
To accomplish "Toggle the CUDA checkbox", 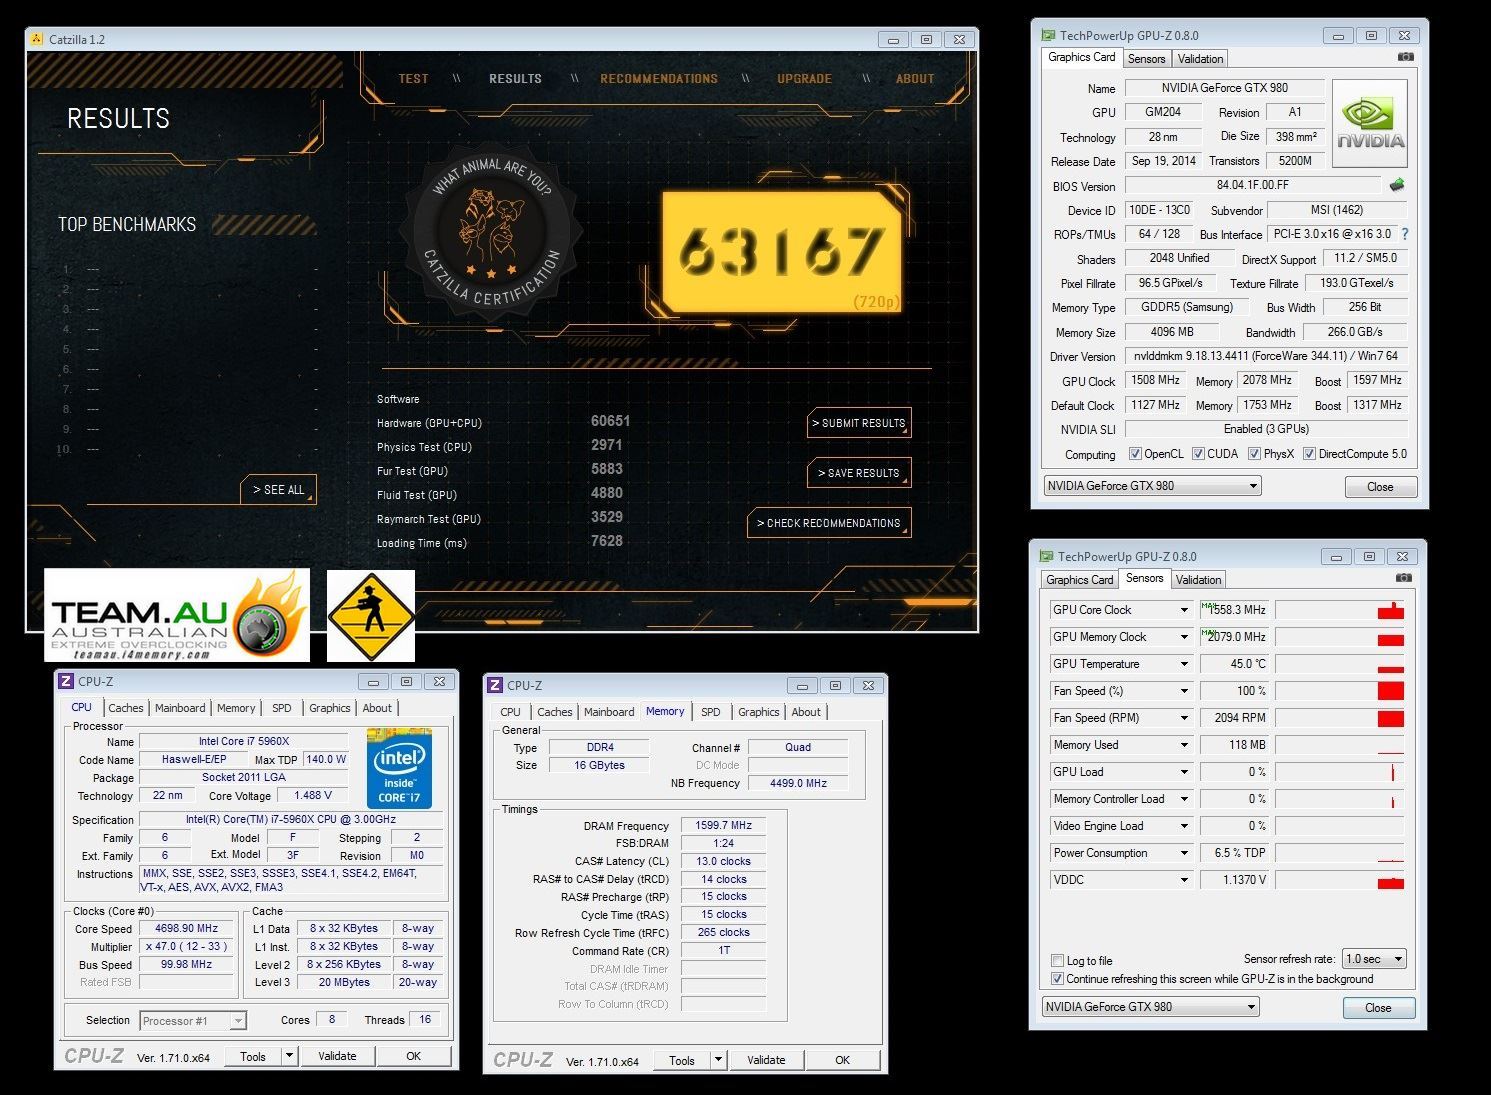I will click(x=1198, y=454).
